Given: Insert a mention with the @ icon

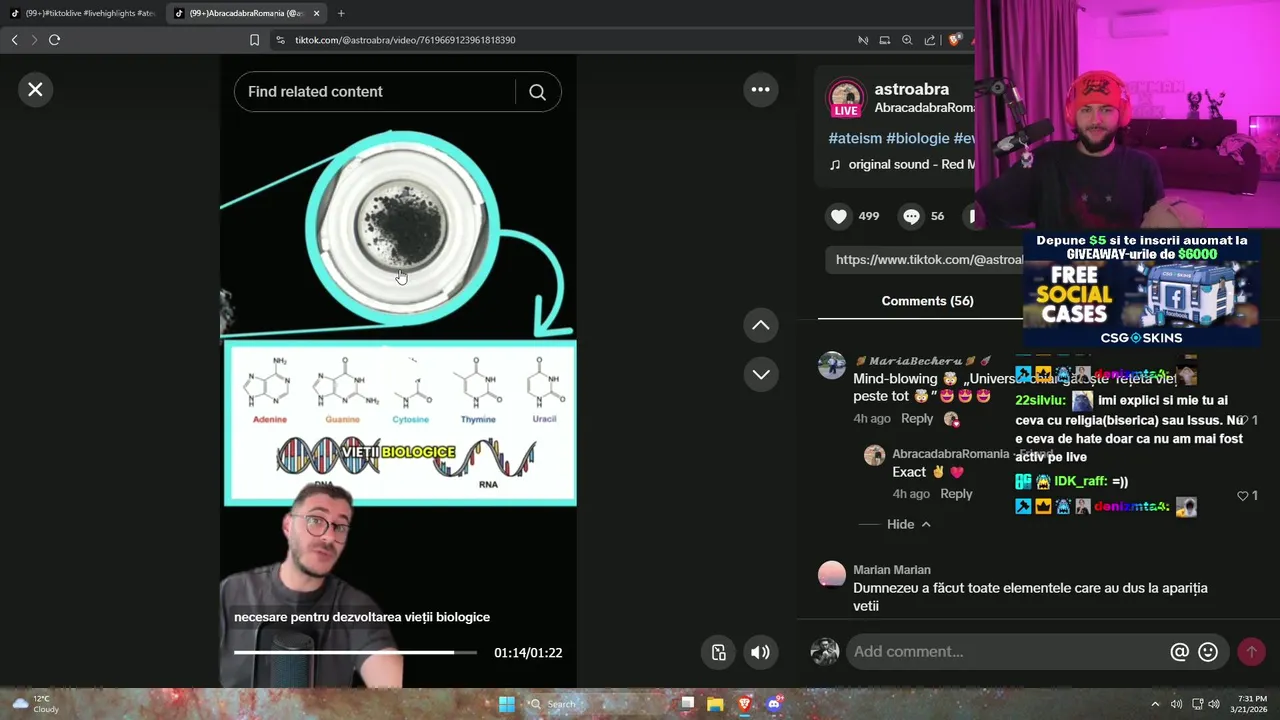Looking at the screenshot, I should (x=1180, y=652).
